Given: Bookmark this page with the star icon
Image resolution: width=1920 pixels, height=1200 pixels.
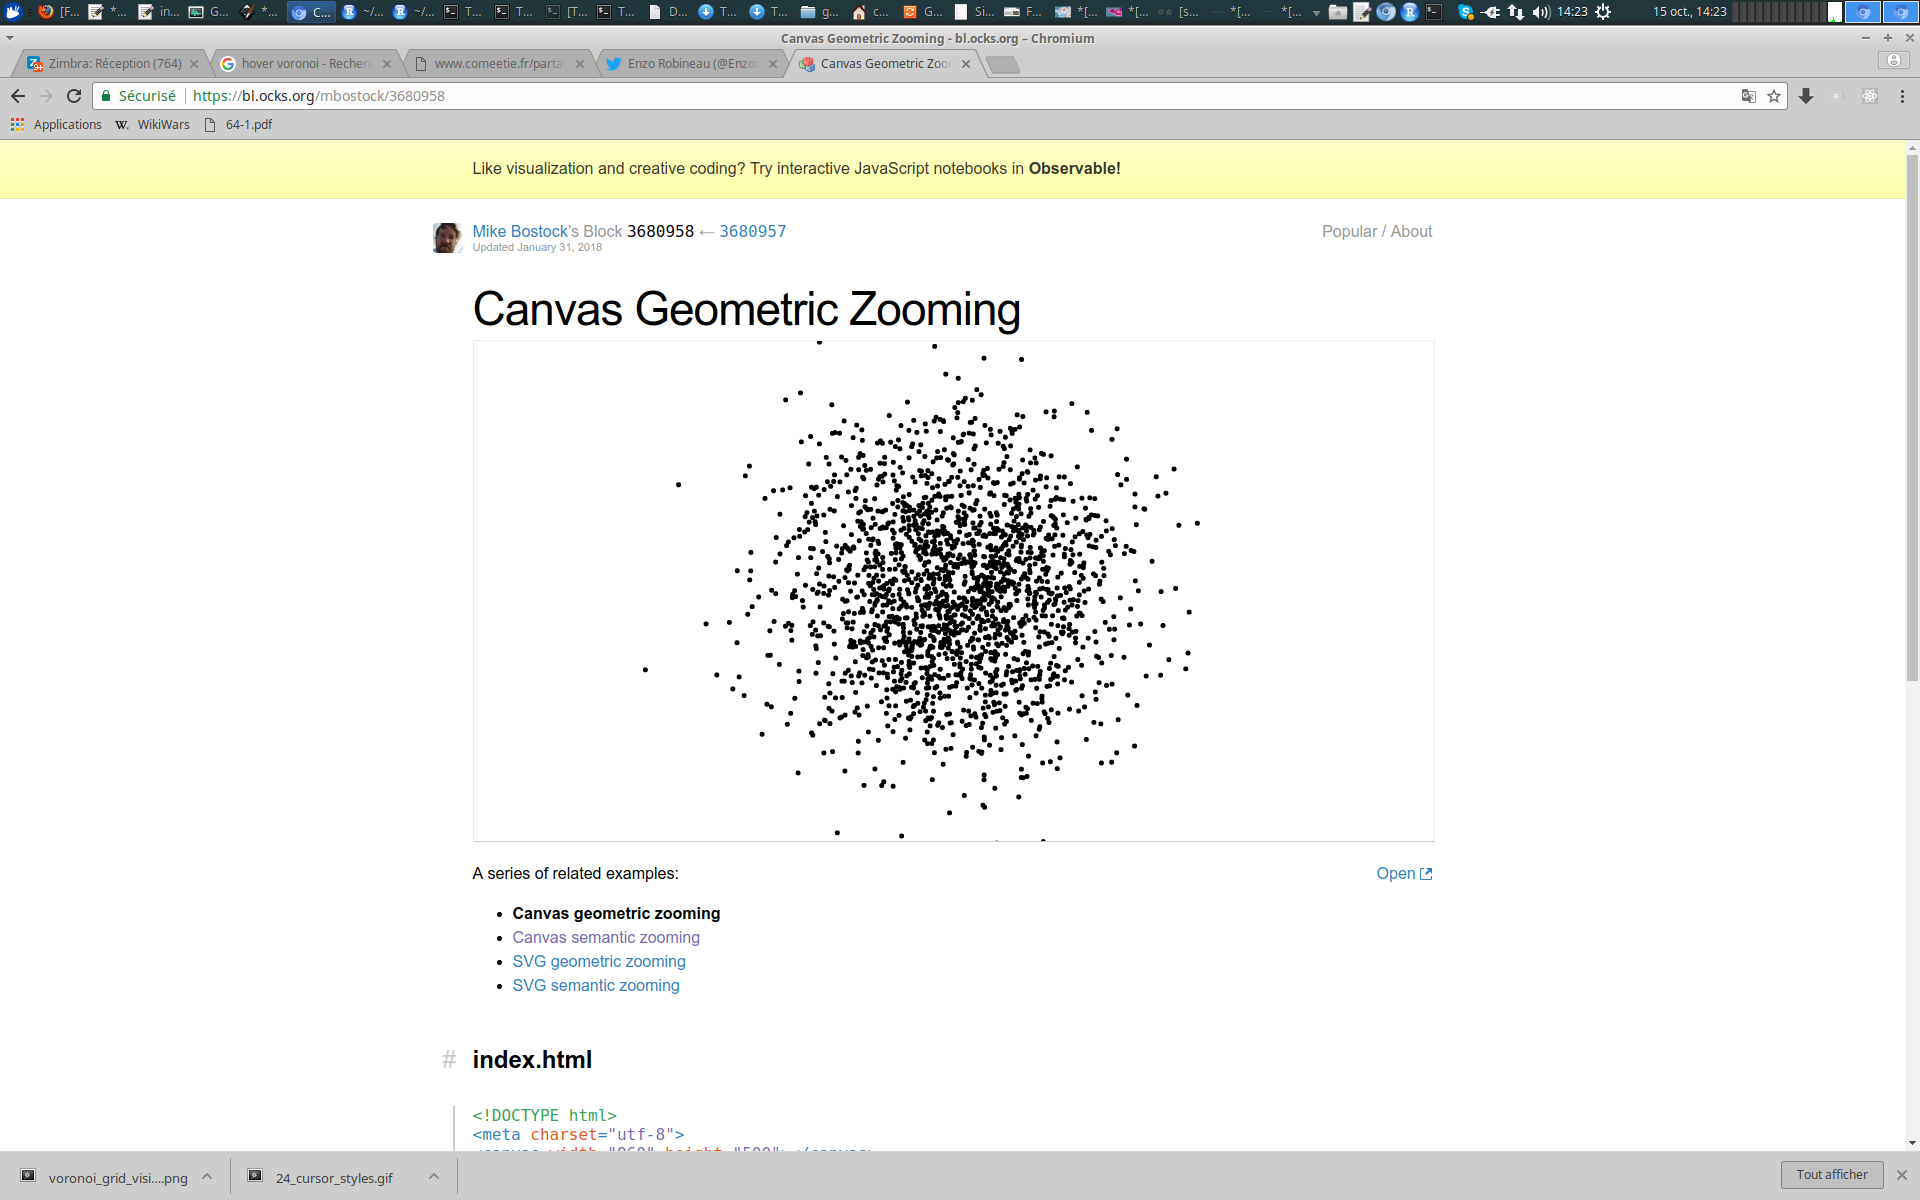Looking at the screenshot, I should 1774,96.
